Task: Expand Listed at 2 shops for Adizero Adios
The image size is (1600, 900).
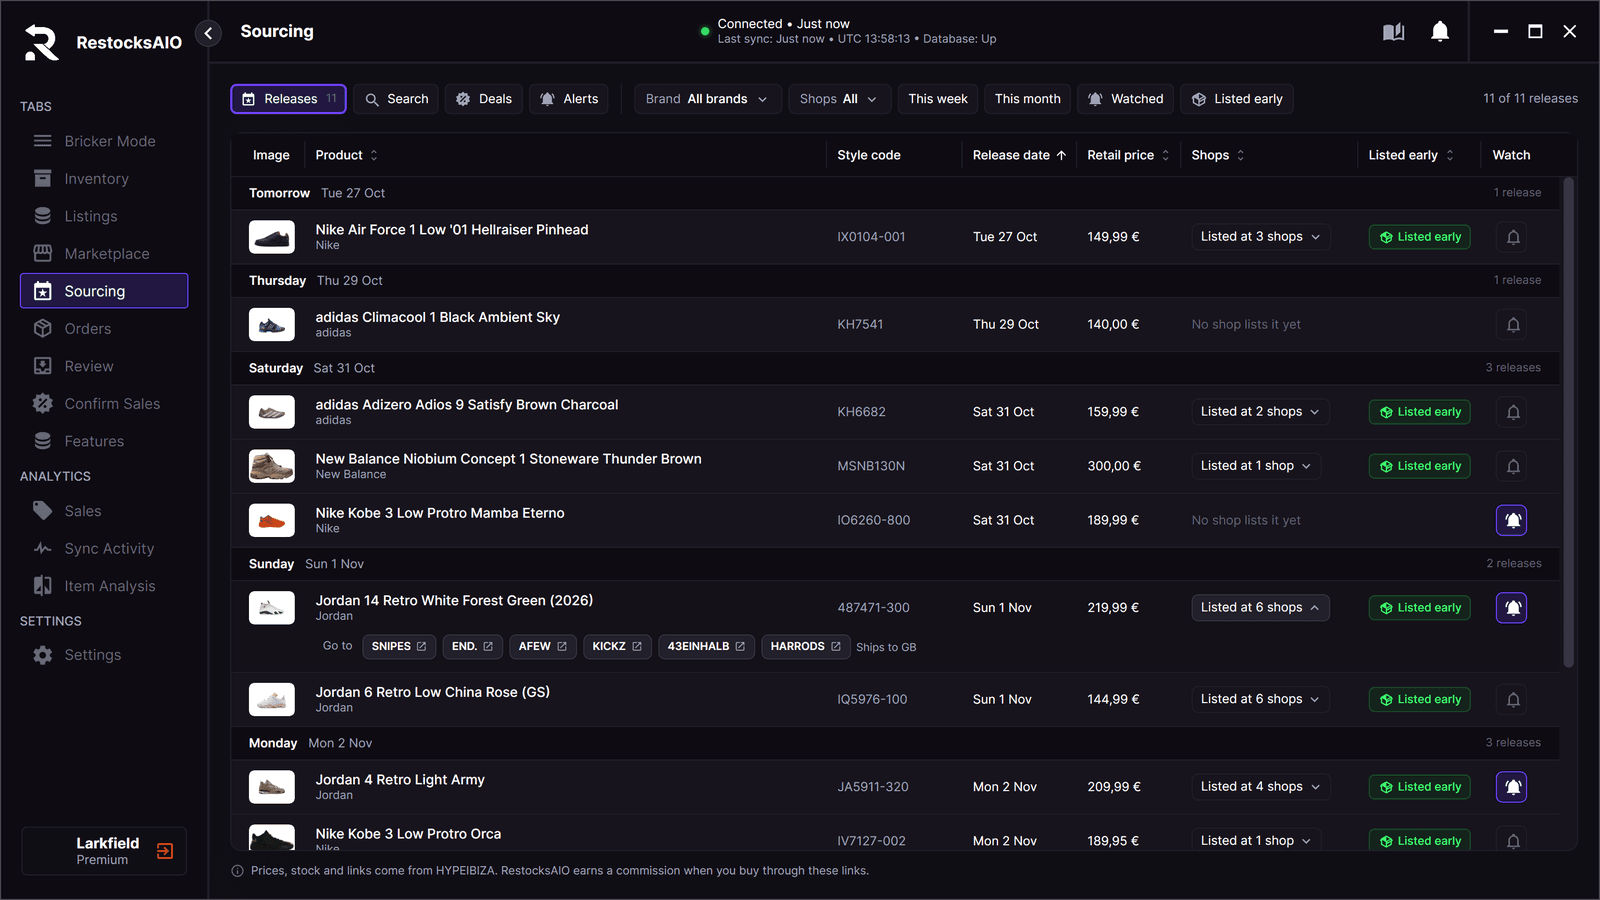Action: point(1260,412)
